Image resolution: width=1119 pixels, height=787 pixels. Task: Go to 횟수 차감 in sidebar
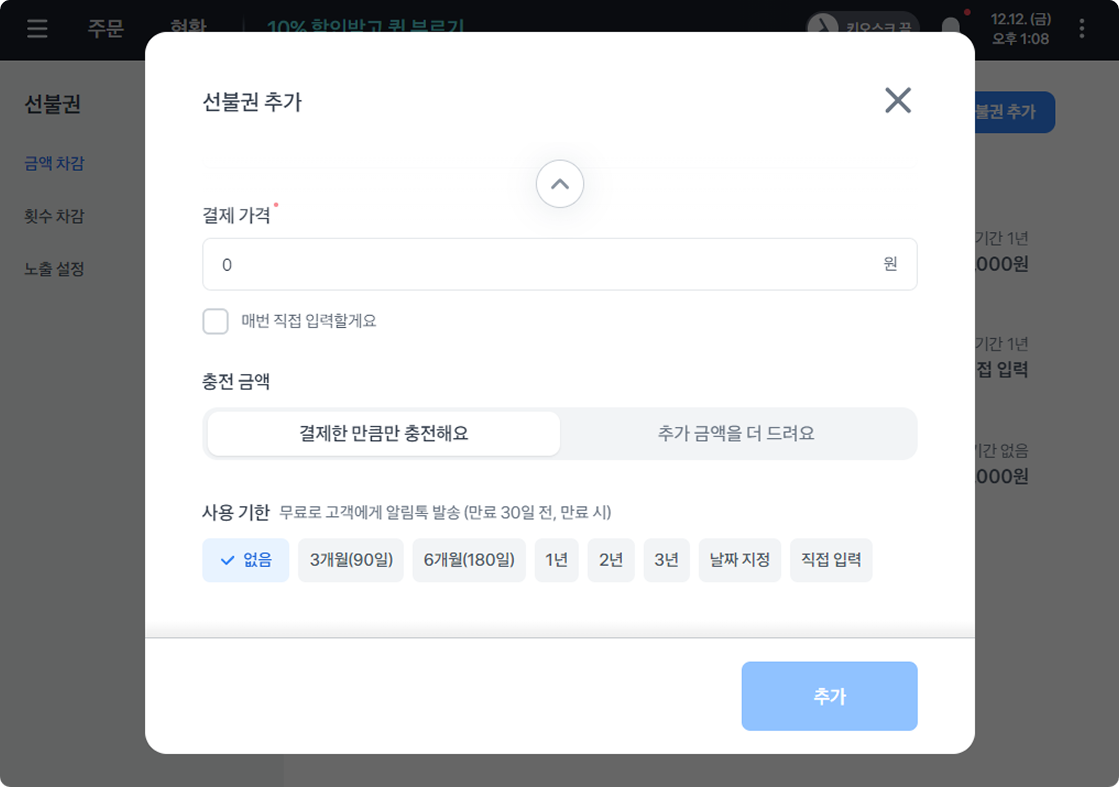pyautogui.click(x=54, y=216)
